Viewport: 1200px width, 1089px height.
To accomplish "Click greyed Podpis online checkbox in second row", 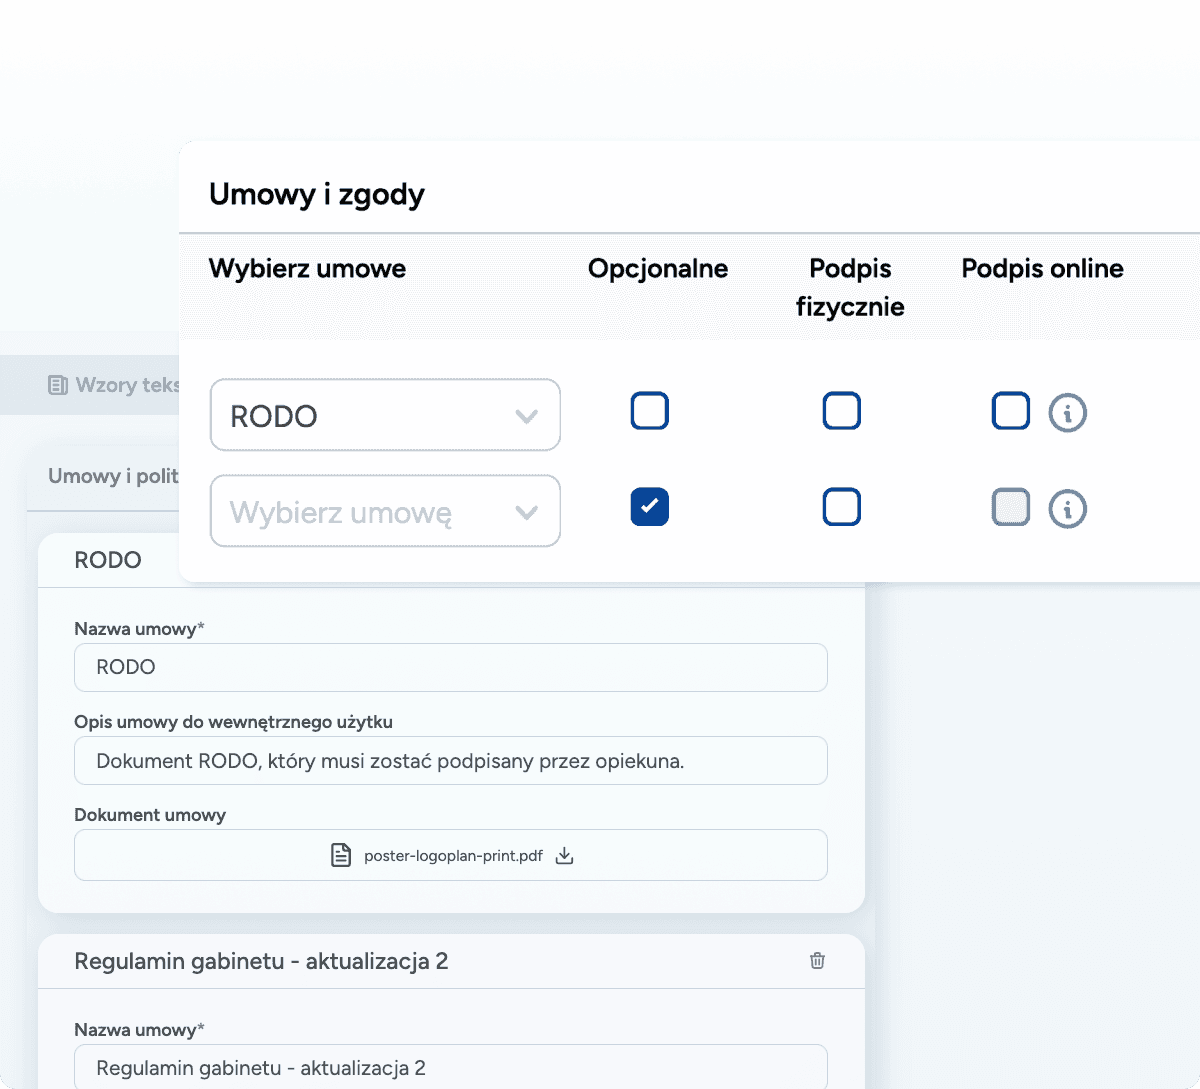I will tap(1010, 507).
